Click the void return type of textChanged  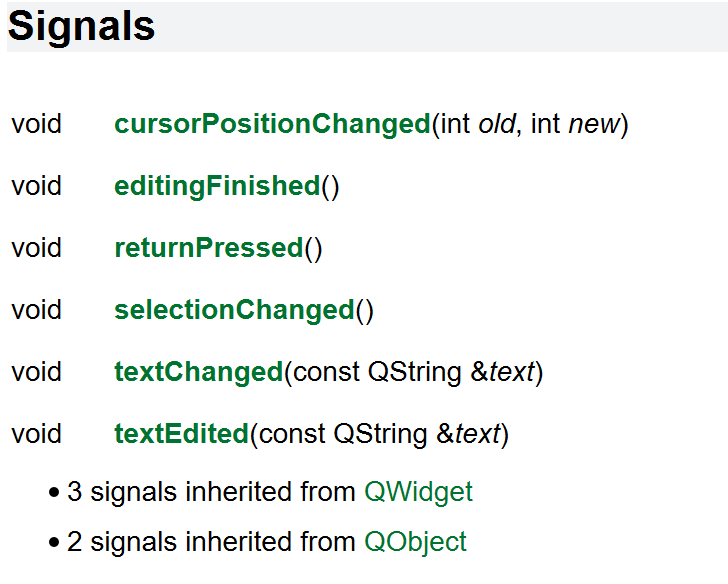(x=37, y=372)
